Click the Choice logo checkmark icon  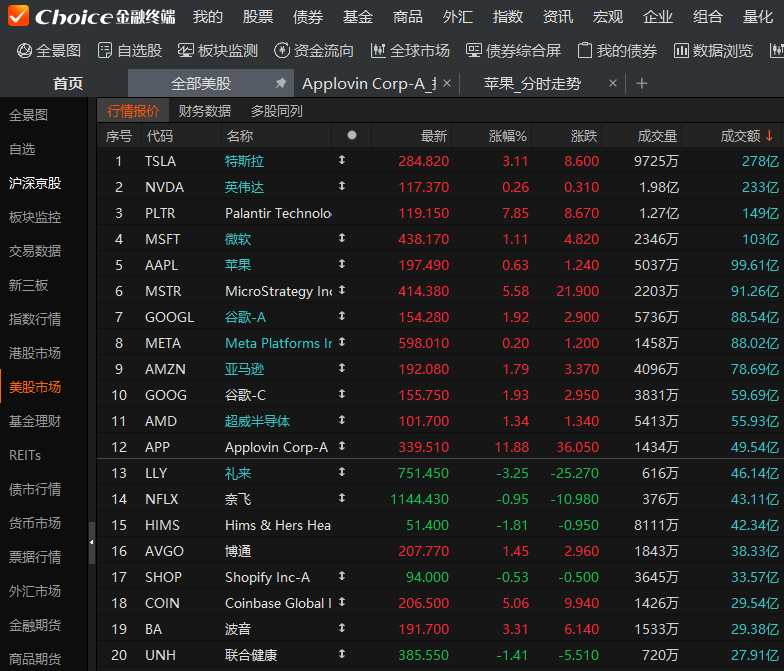[18, 16]
